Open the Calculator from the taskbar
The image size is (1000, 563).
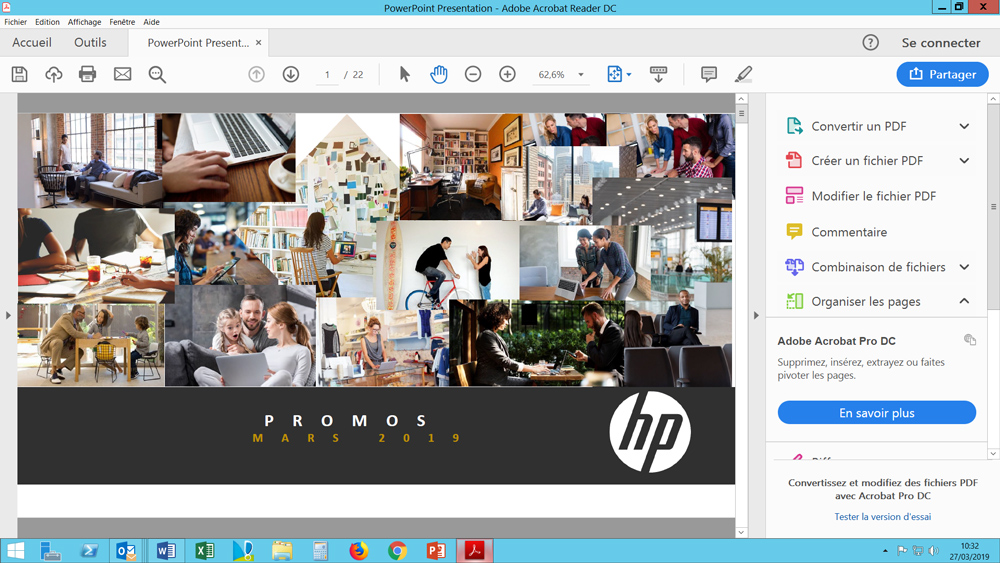[x=320, y=551]
